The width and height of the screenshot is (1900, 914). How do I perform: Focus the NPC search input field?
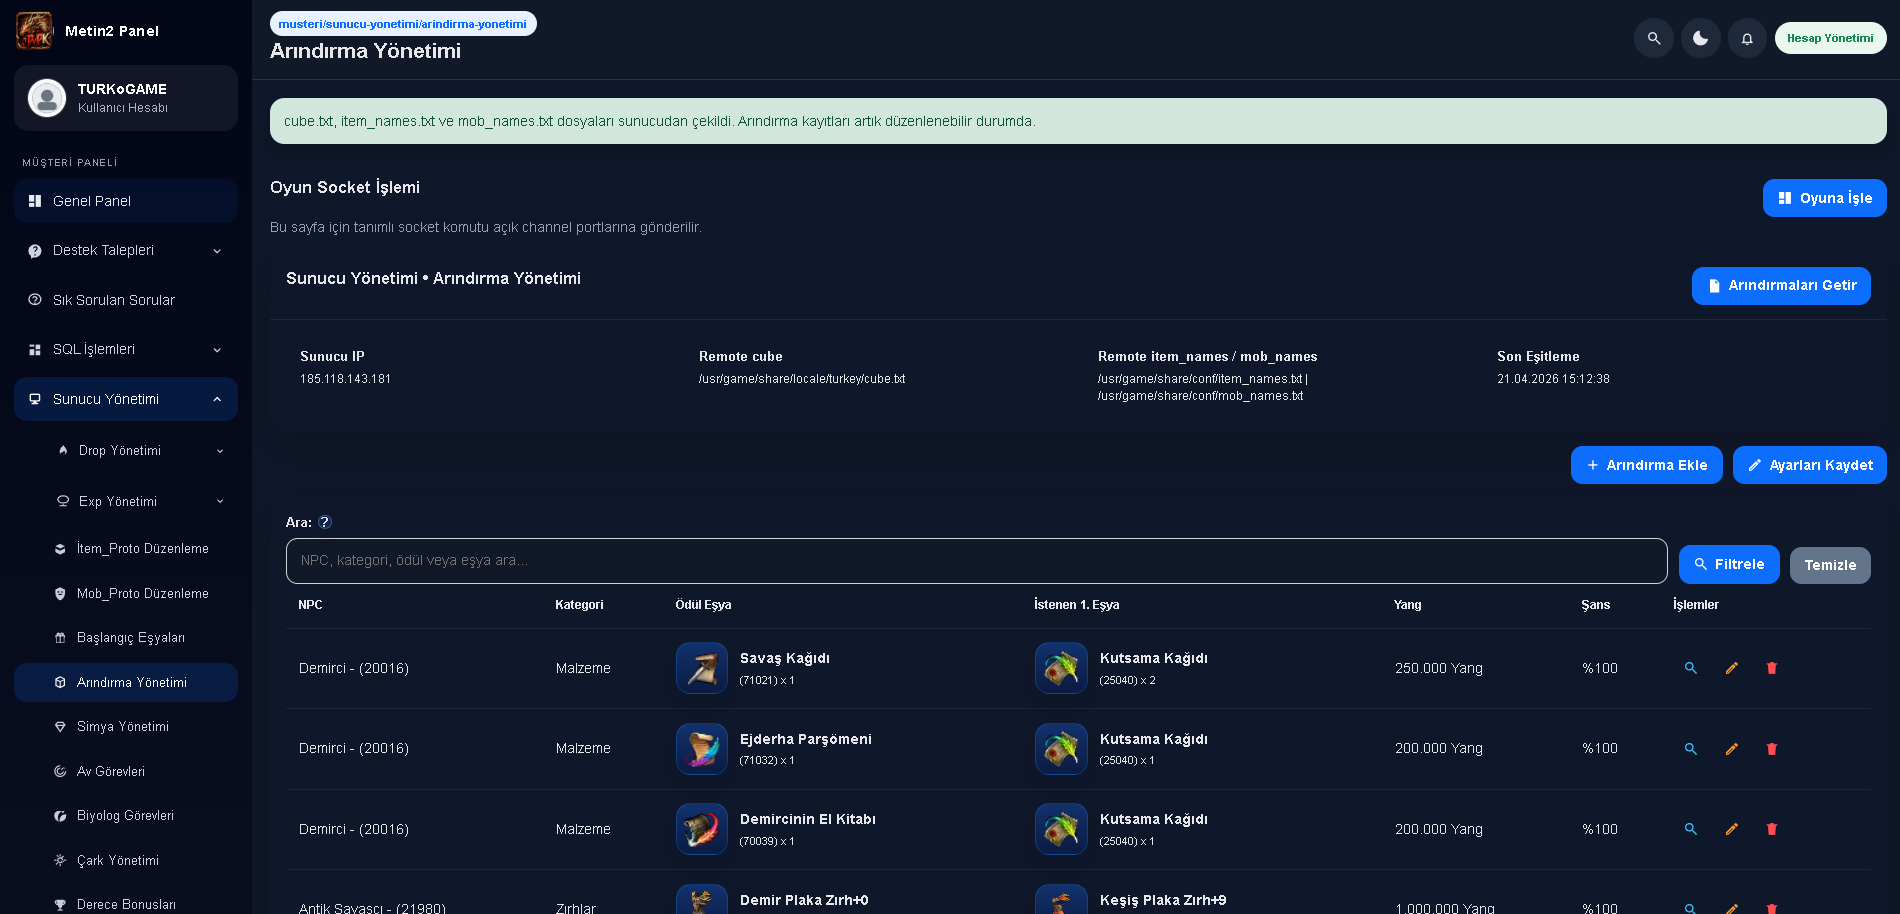tap(976, 561)
